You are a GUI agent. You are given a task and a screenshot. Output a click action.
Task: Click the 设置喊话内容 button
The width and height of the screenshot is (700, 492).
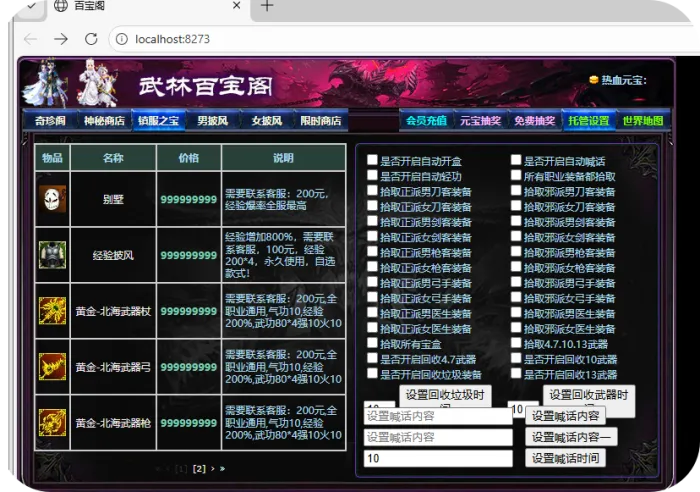(x=565, y=416)
